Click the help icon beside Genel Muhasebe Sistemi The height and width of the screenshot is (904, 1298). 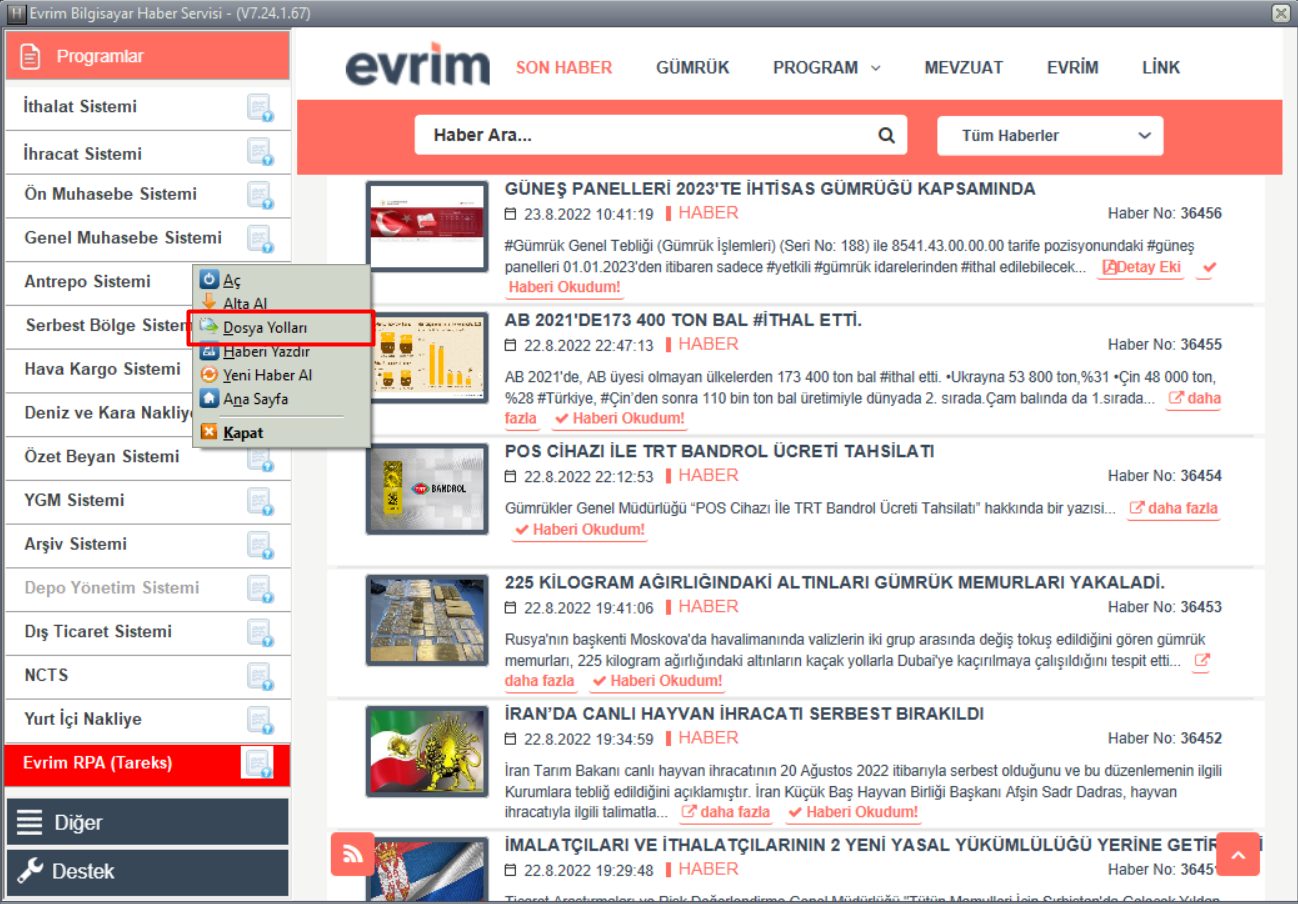coord(260,239)
